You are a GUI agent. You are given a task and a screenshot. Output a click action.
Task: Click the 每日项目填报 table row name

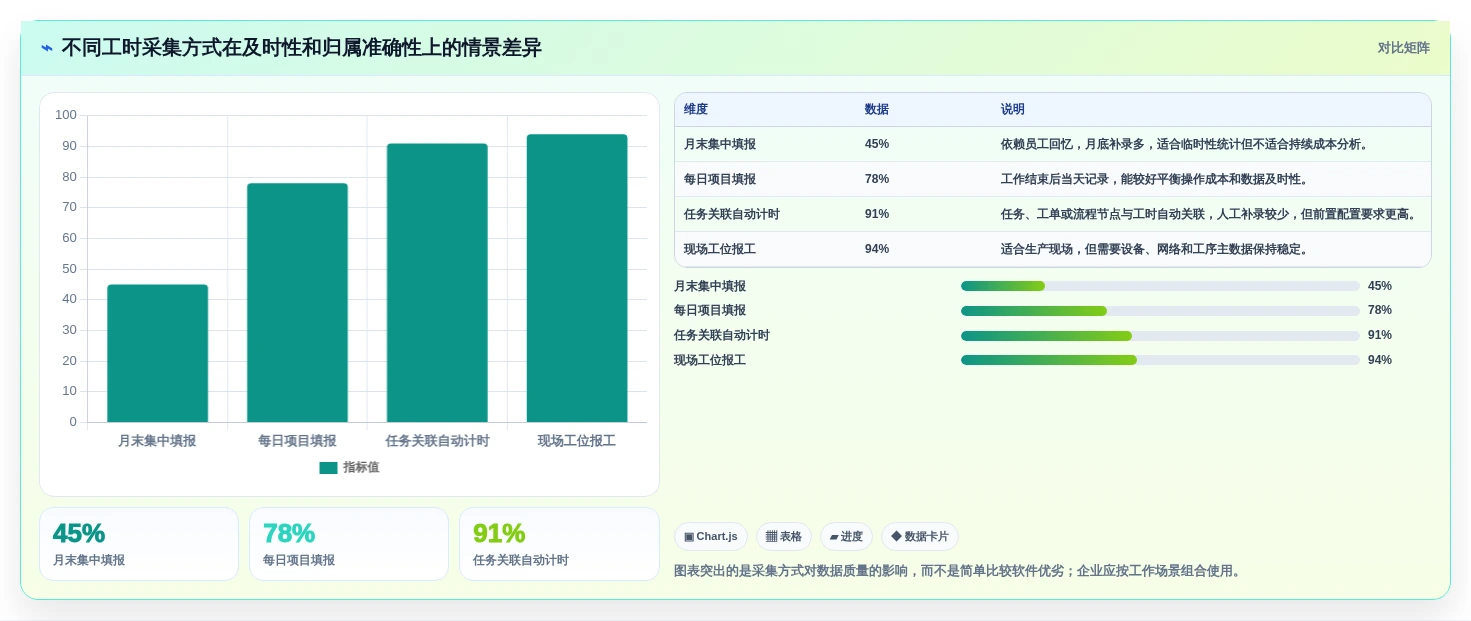coord(720,179)
